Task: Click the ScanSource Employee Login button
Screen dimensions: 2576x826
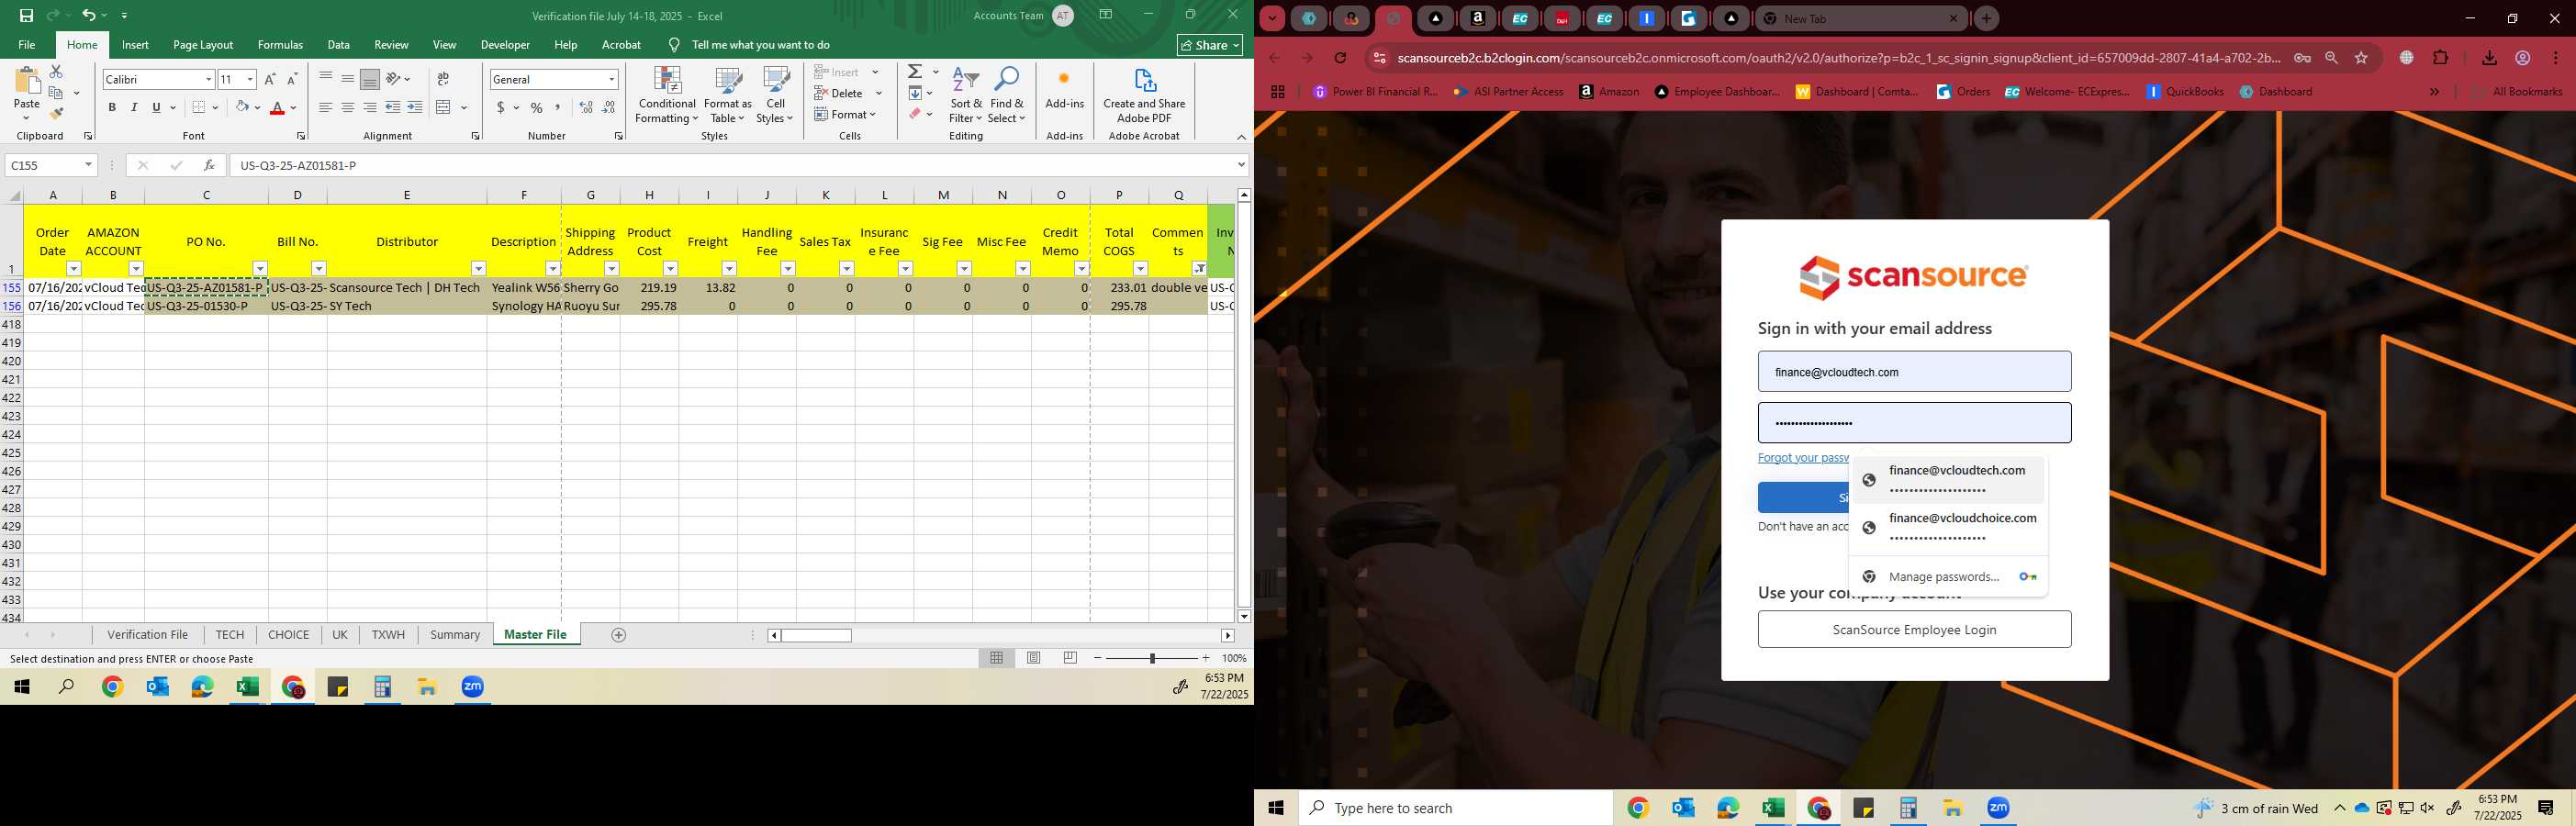Action: 1914,630
